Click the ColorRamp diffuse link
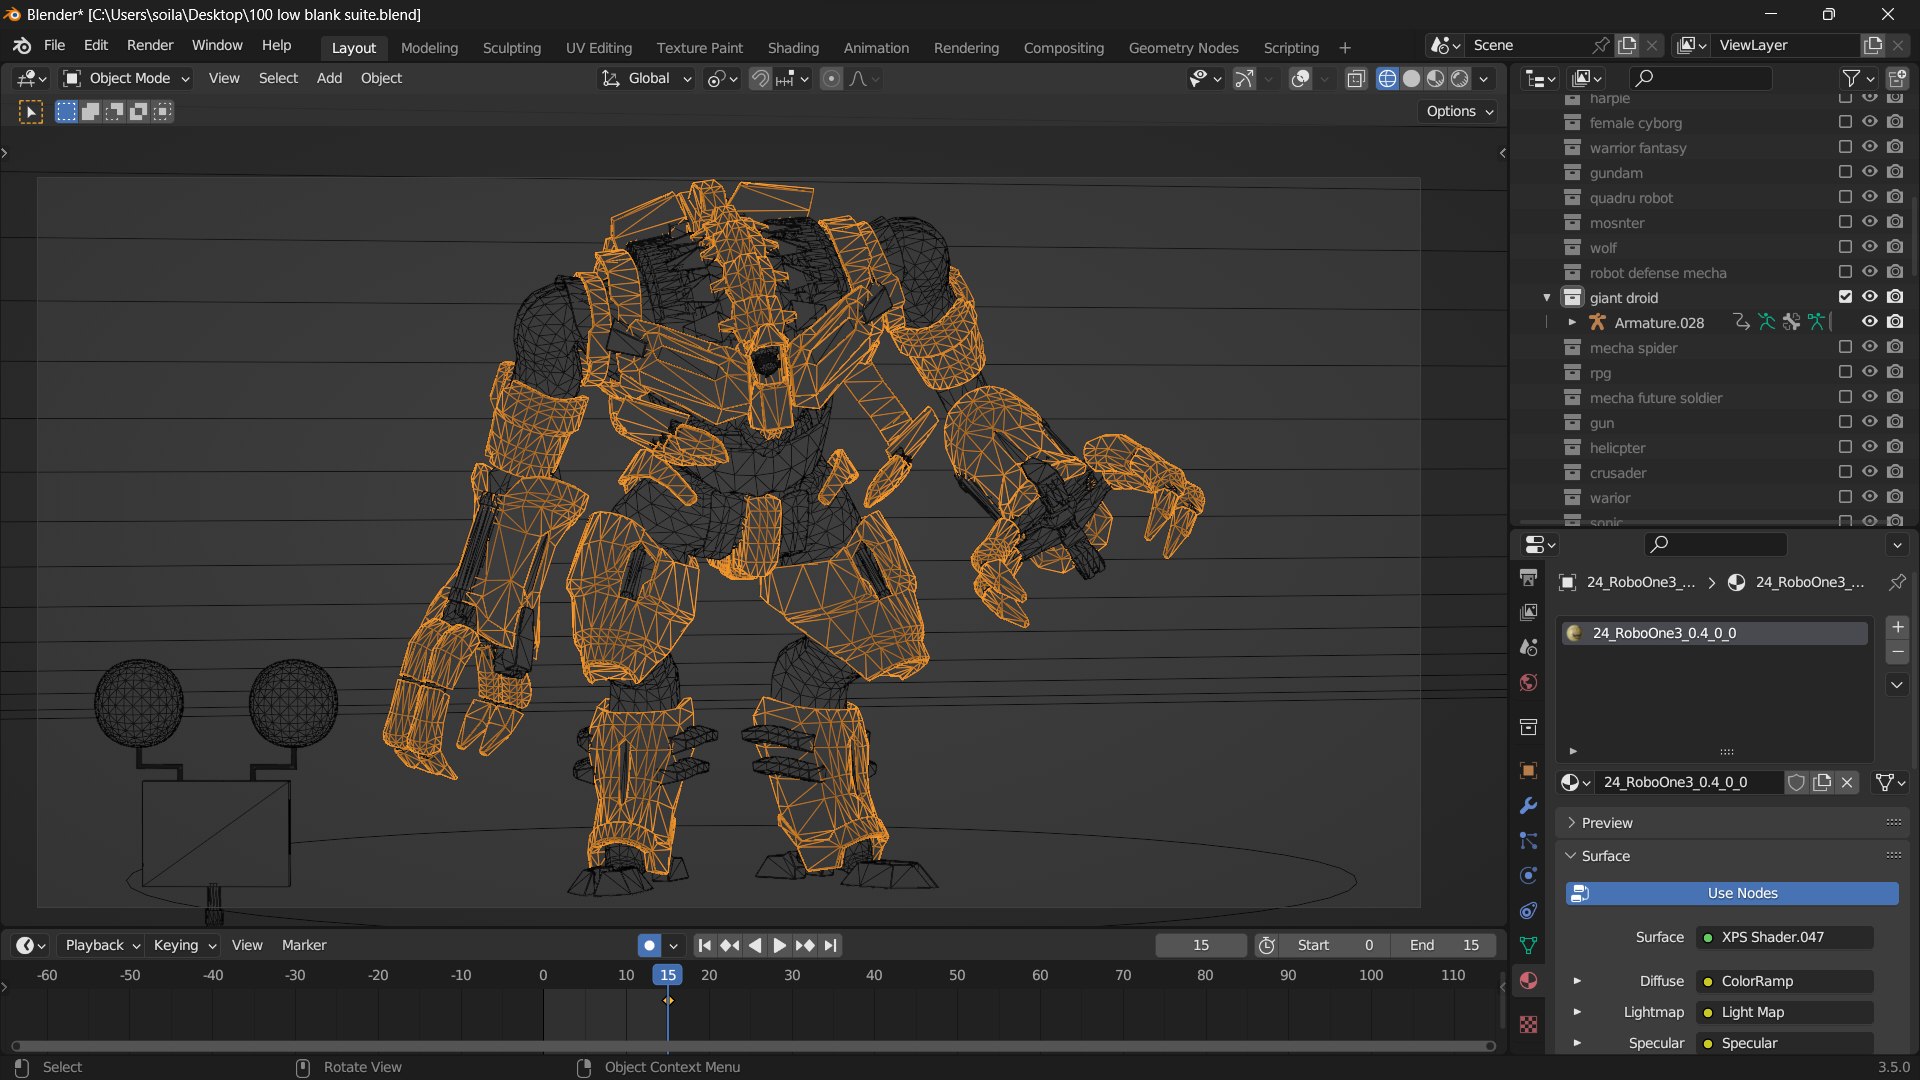Image resolution: width=1920 pixels, height=1080 pixels. 1785,981
